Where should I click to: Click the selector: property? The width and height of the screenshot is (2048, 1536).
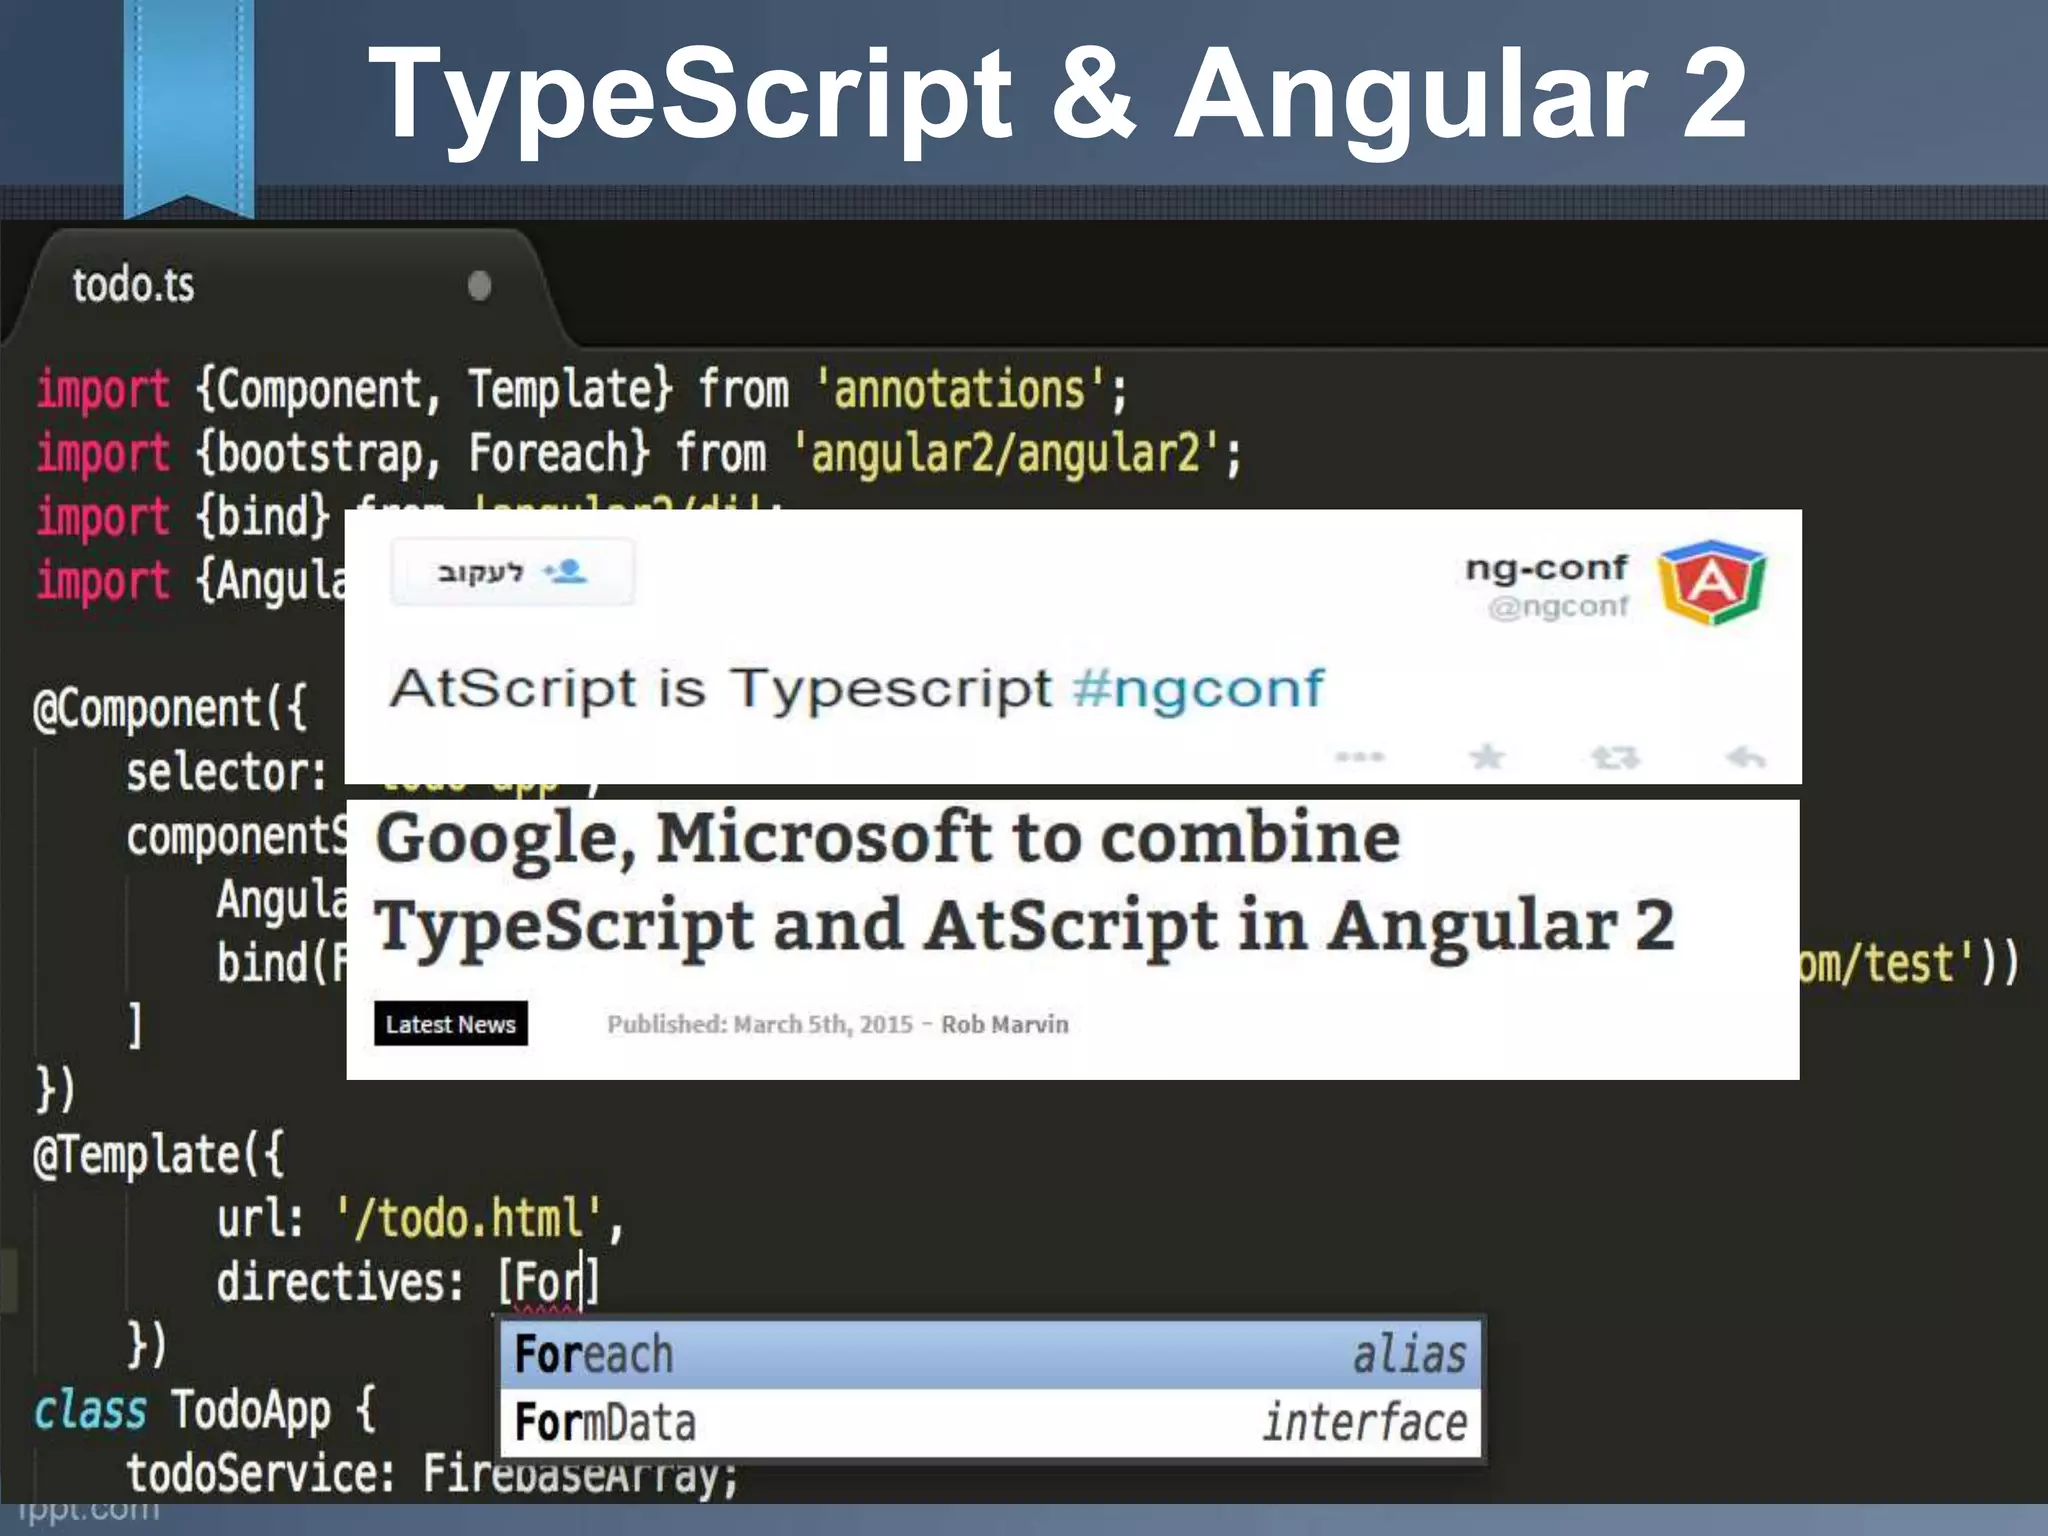(226, 773)
